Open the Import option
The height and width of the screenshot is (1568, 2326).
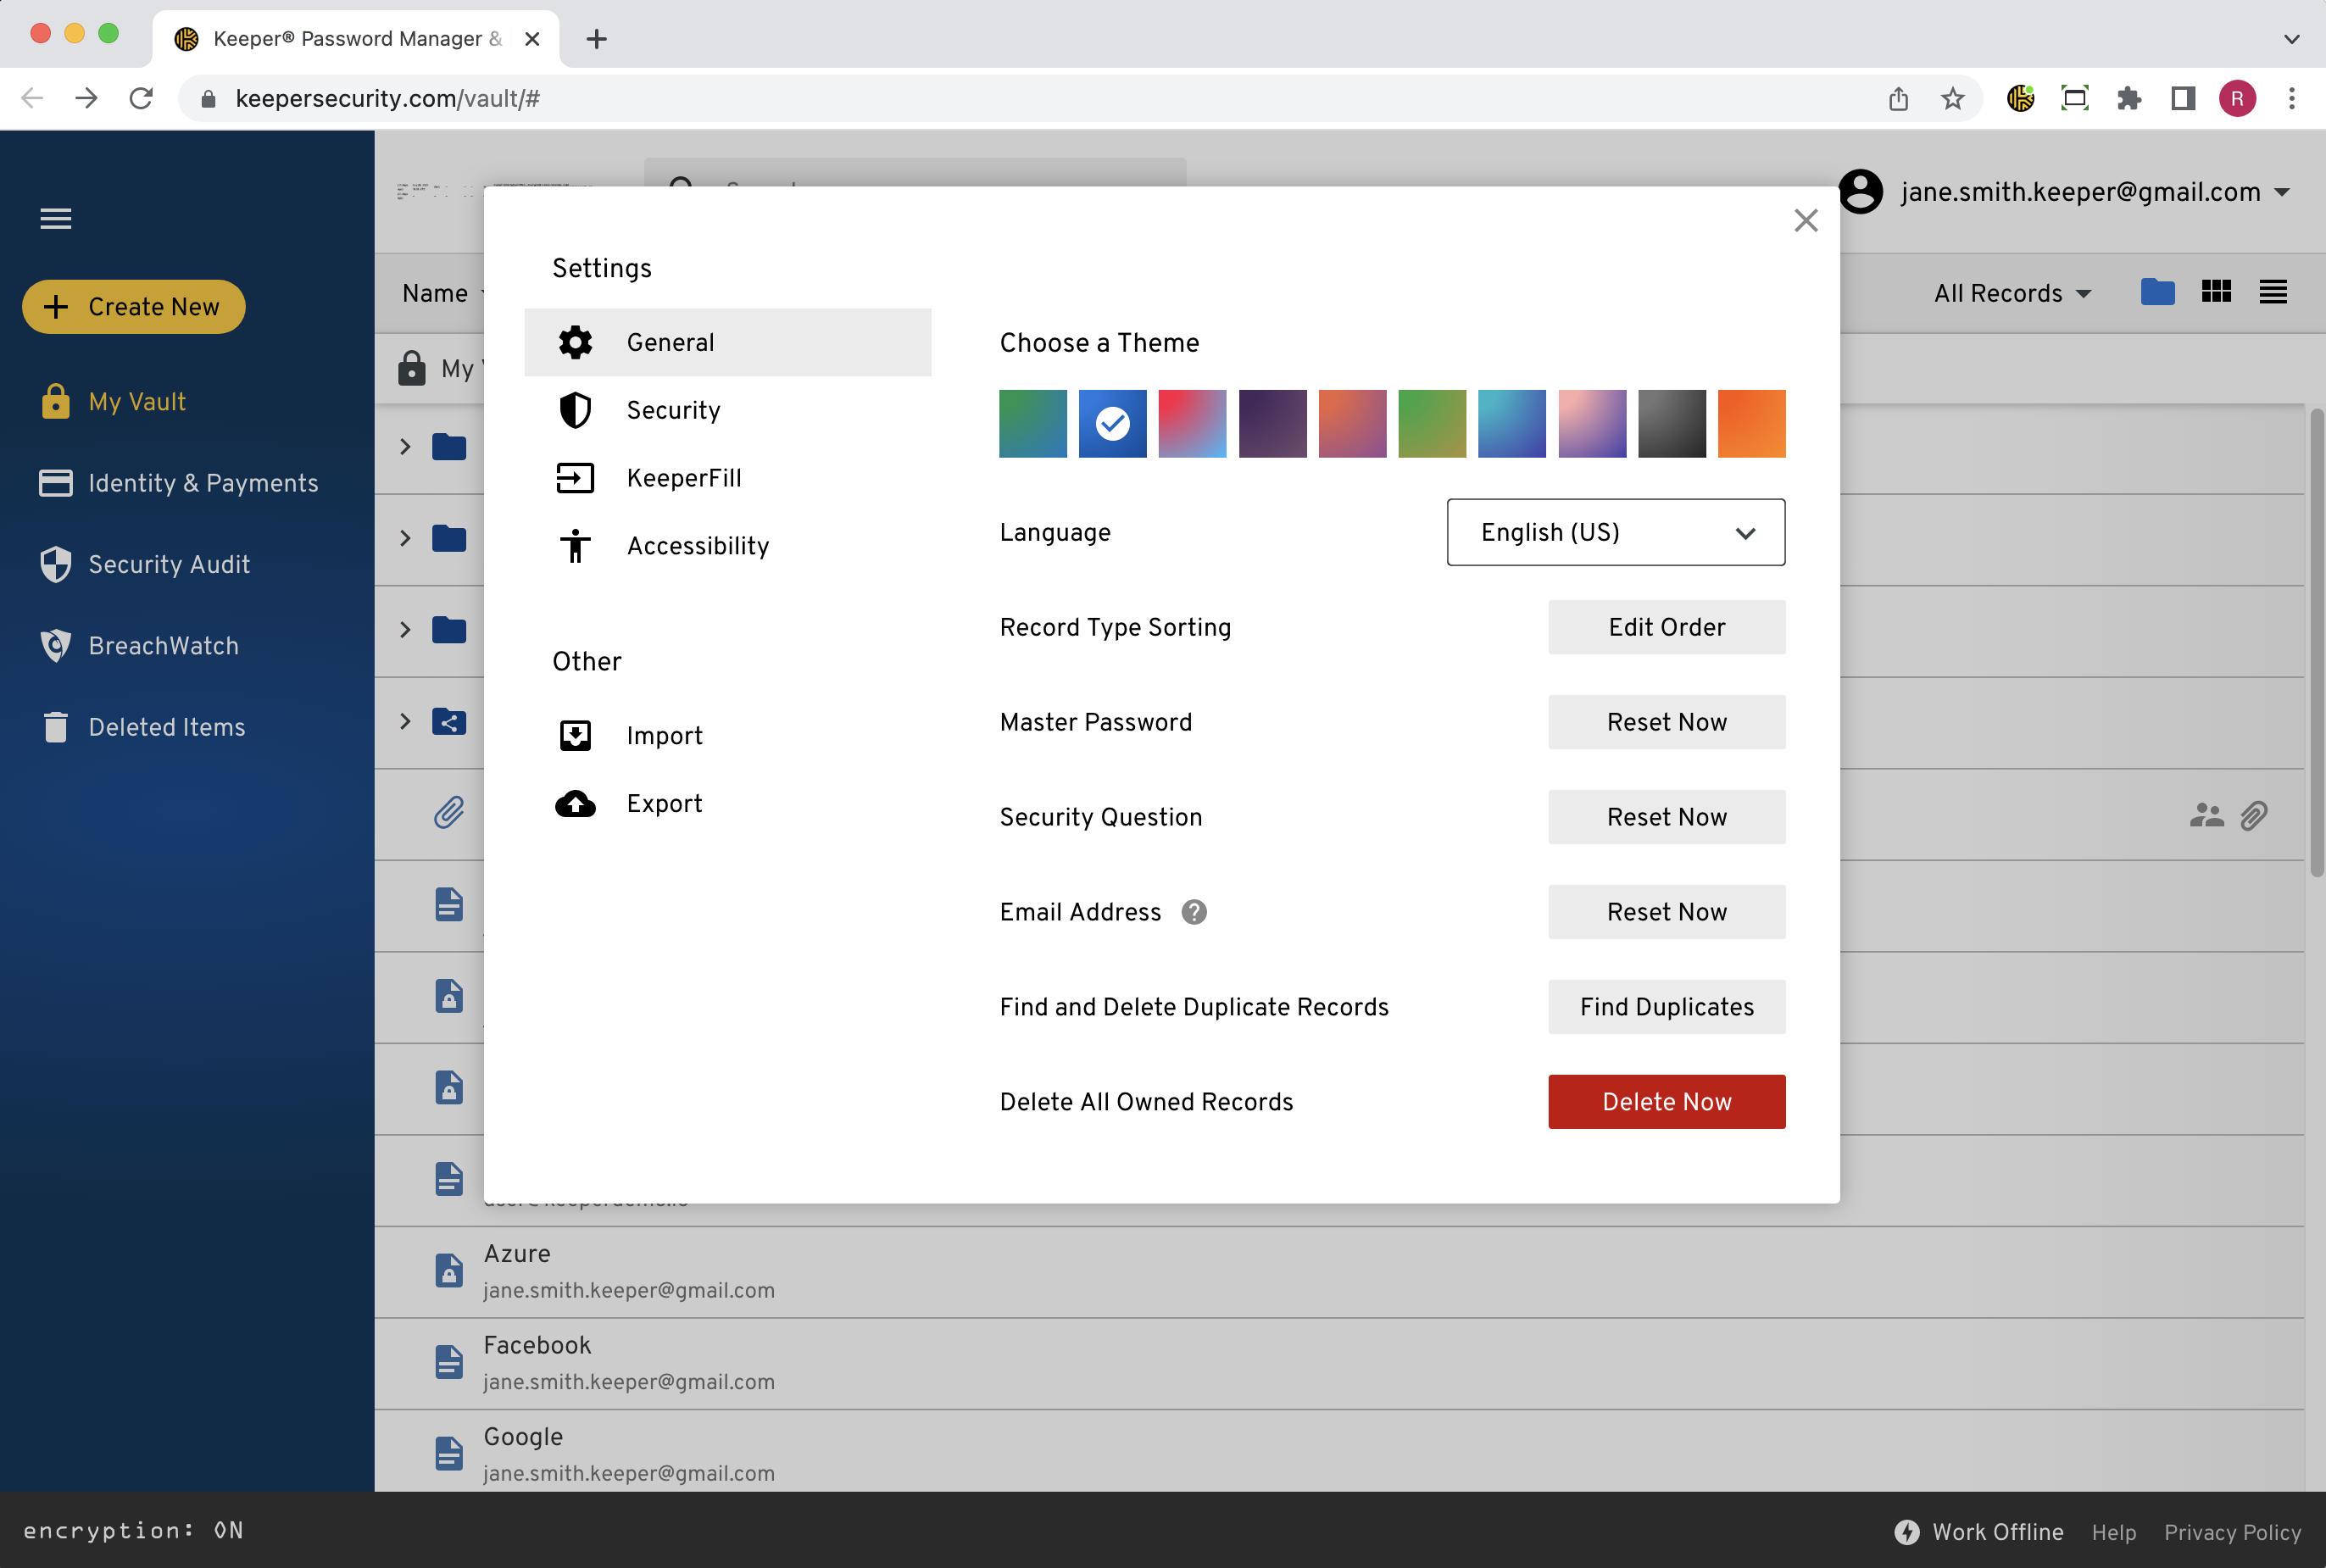click(x=727, y=735)
